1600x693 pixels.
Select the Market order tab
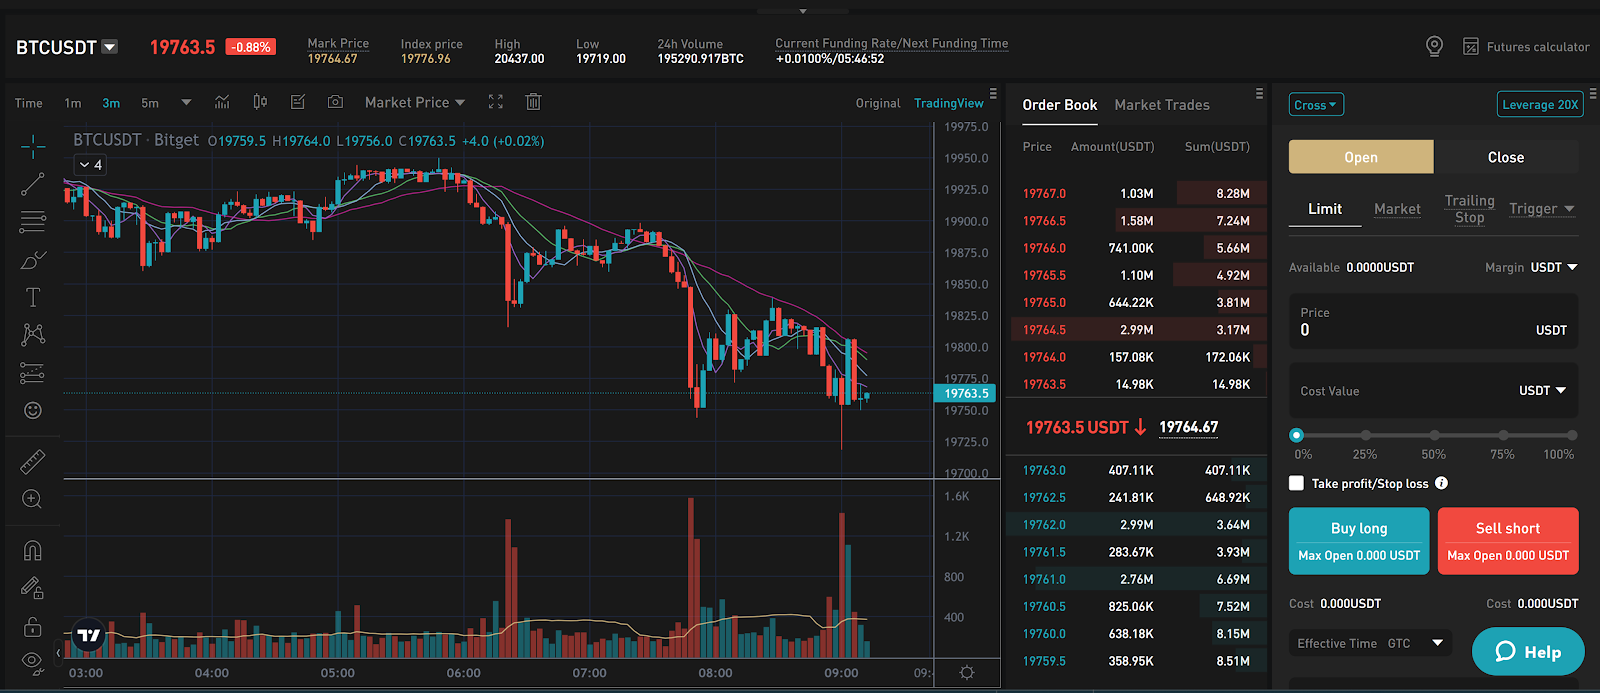1397,209
